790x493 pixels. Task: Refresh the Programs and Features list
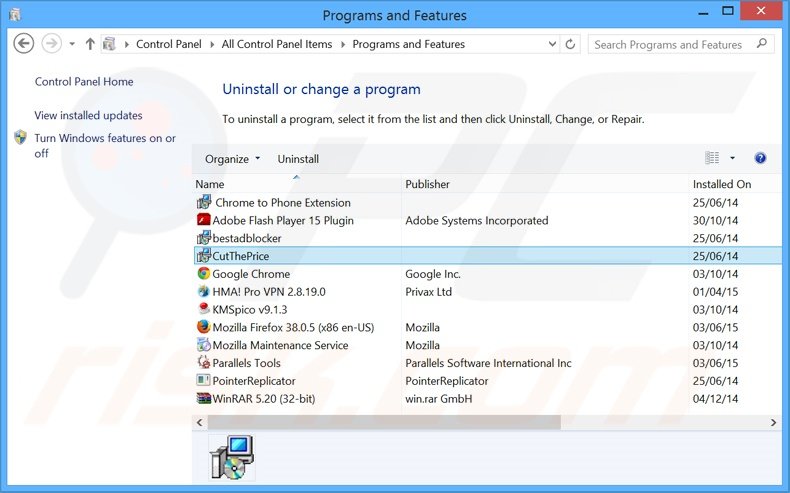pyautogui.click(x=570, y=44)
